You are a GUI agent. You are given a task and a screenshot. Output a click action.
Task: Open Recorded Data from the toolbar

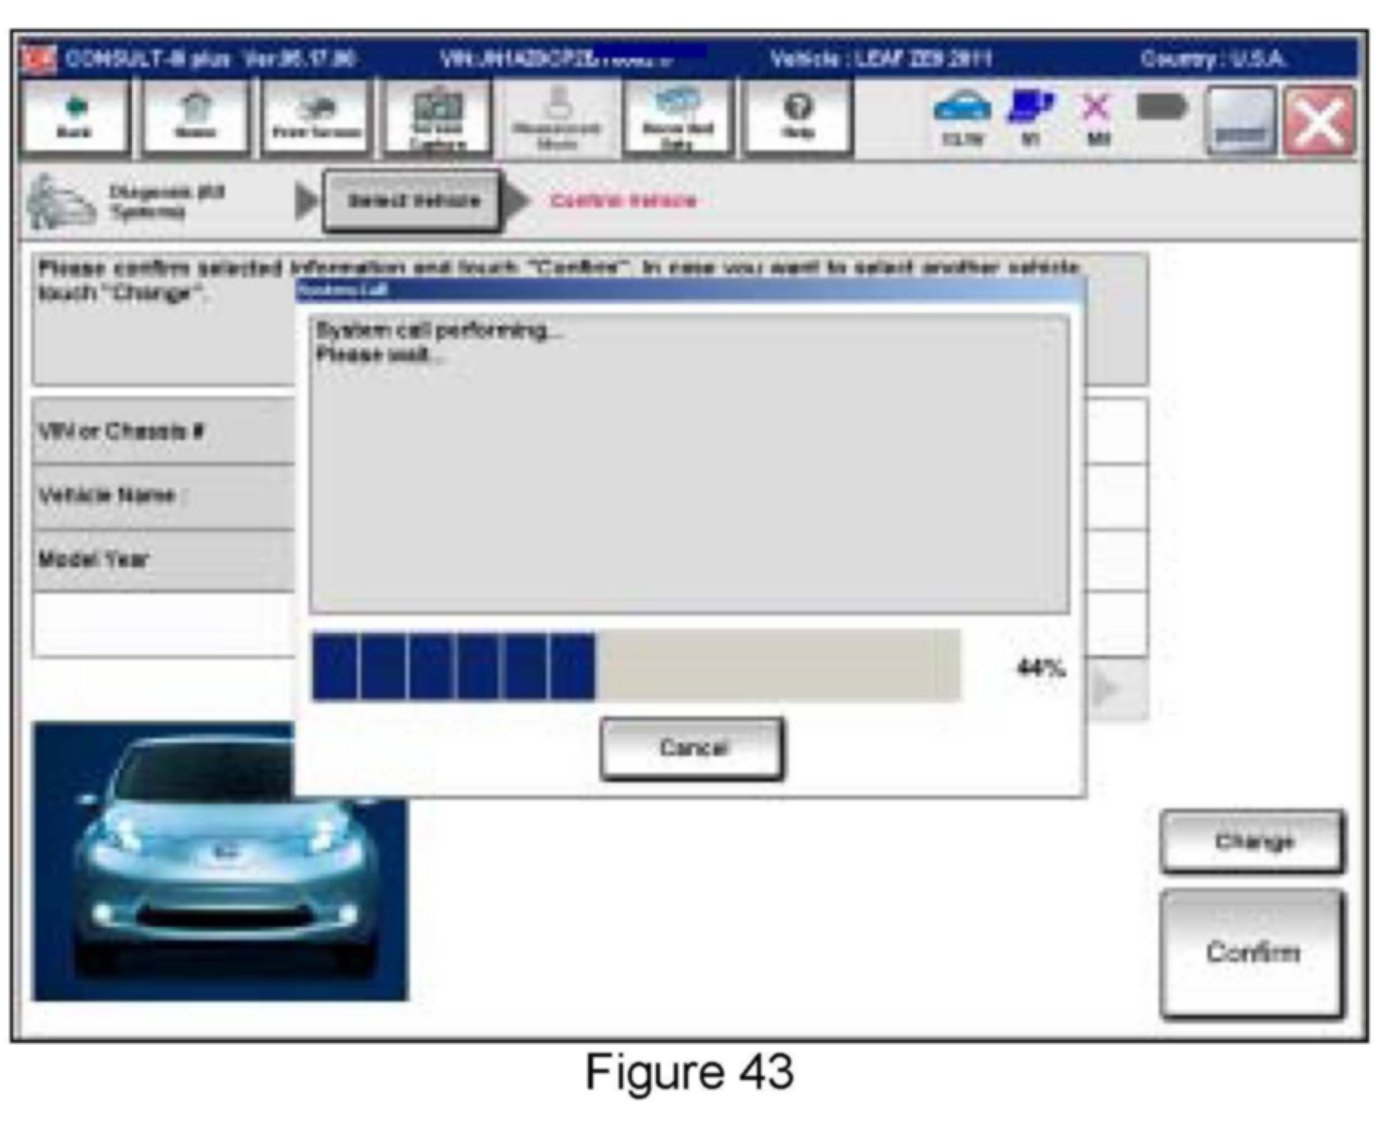(677, 118)
